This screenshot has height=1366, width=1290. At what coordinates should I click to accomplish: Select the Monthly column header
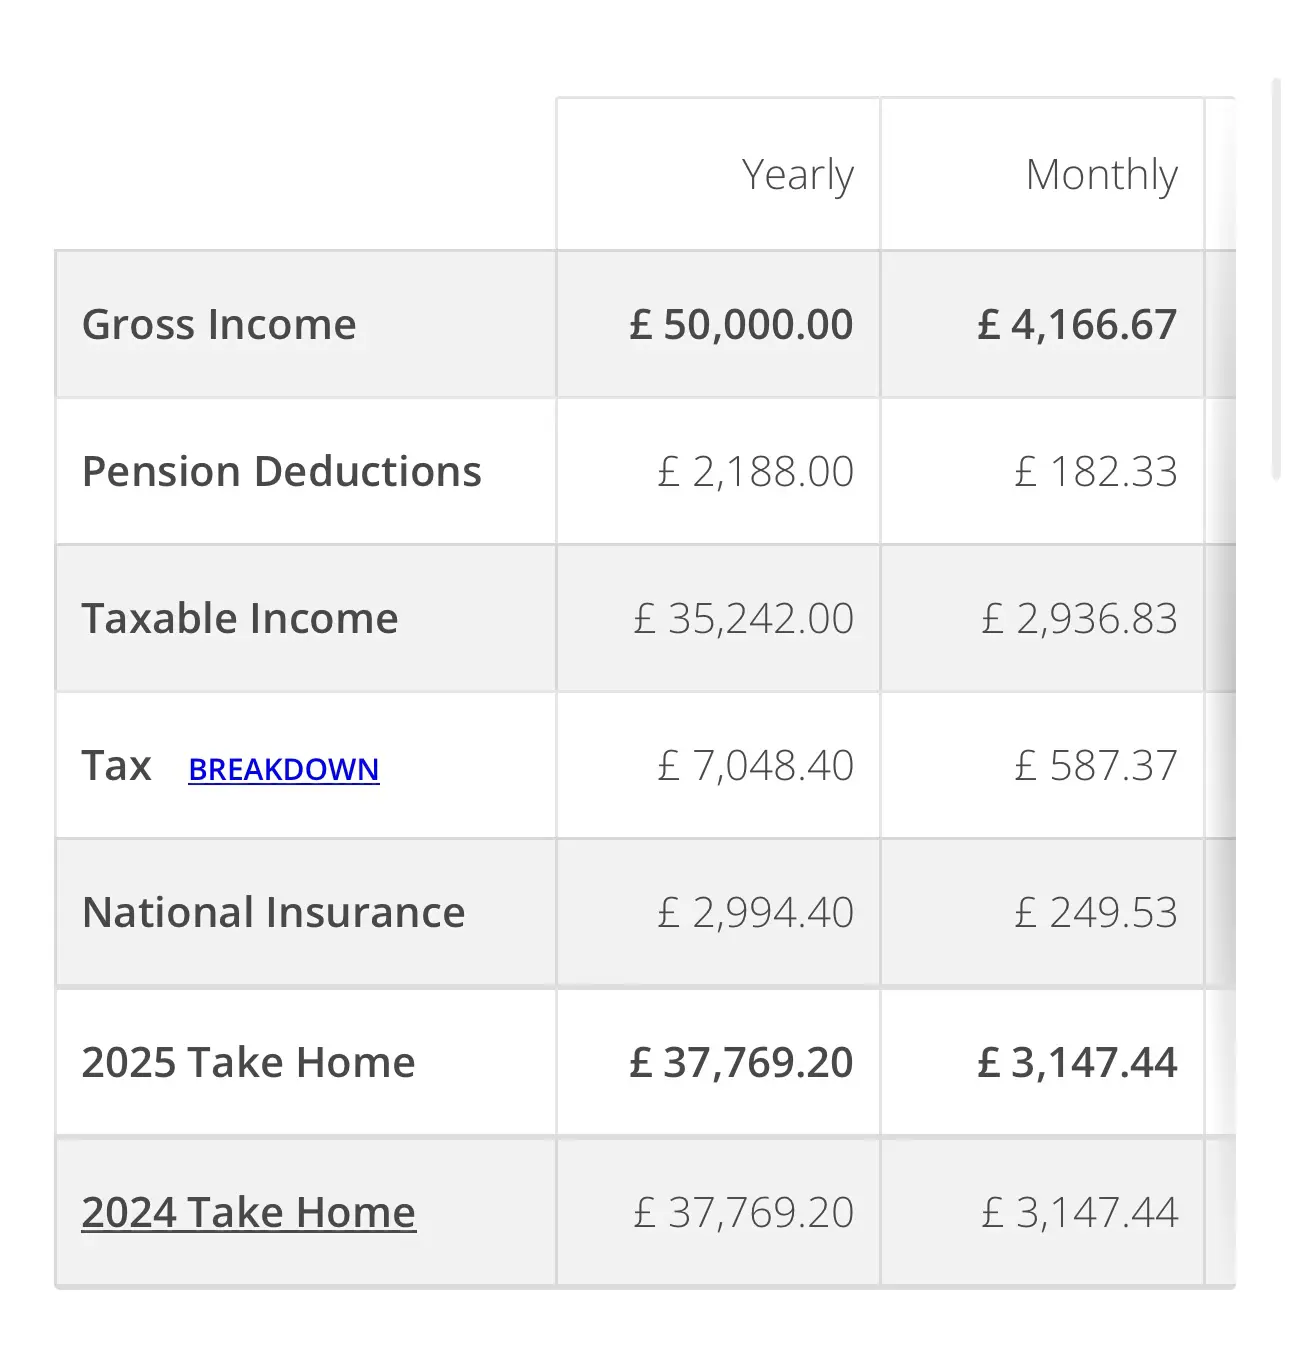(x=1102, y=174)
